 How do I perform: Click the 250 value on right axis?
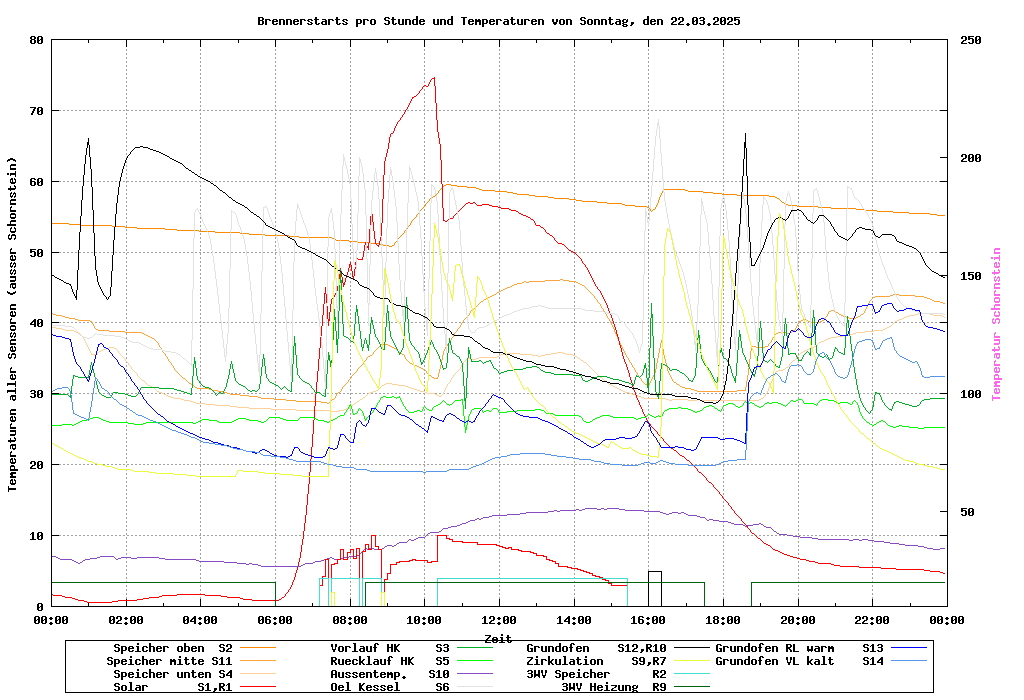[971, 40]
